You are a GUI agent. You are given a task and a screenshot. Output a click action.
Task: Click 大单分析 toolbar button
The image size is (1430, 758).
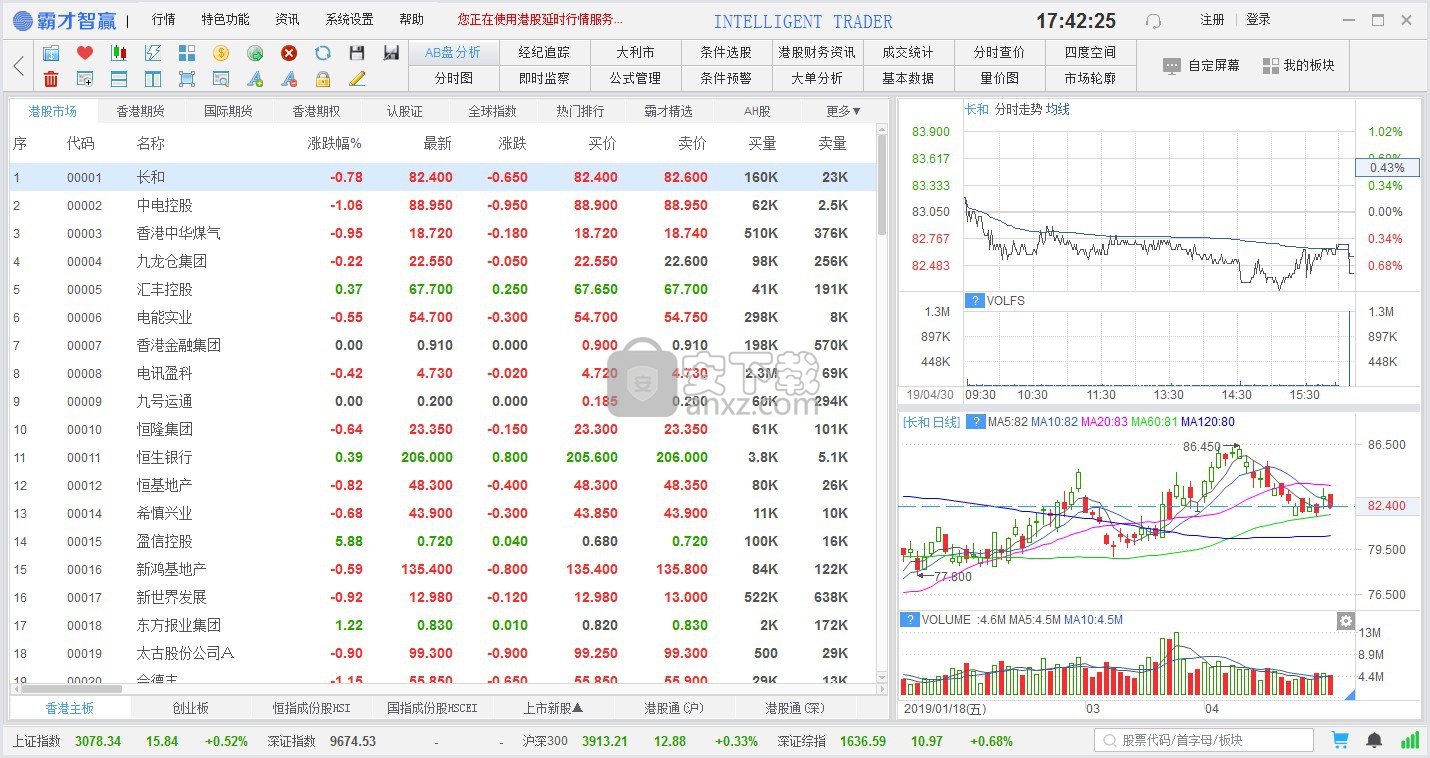[x=817, y=78]
